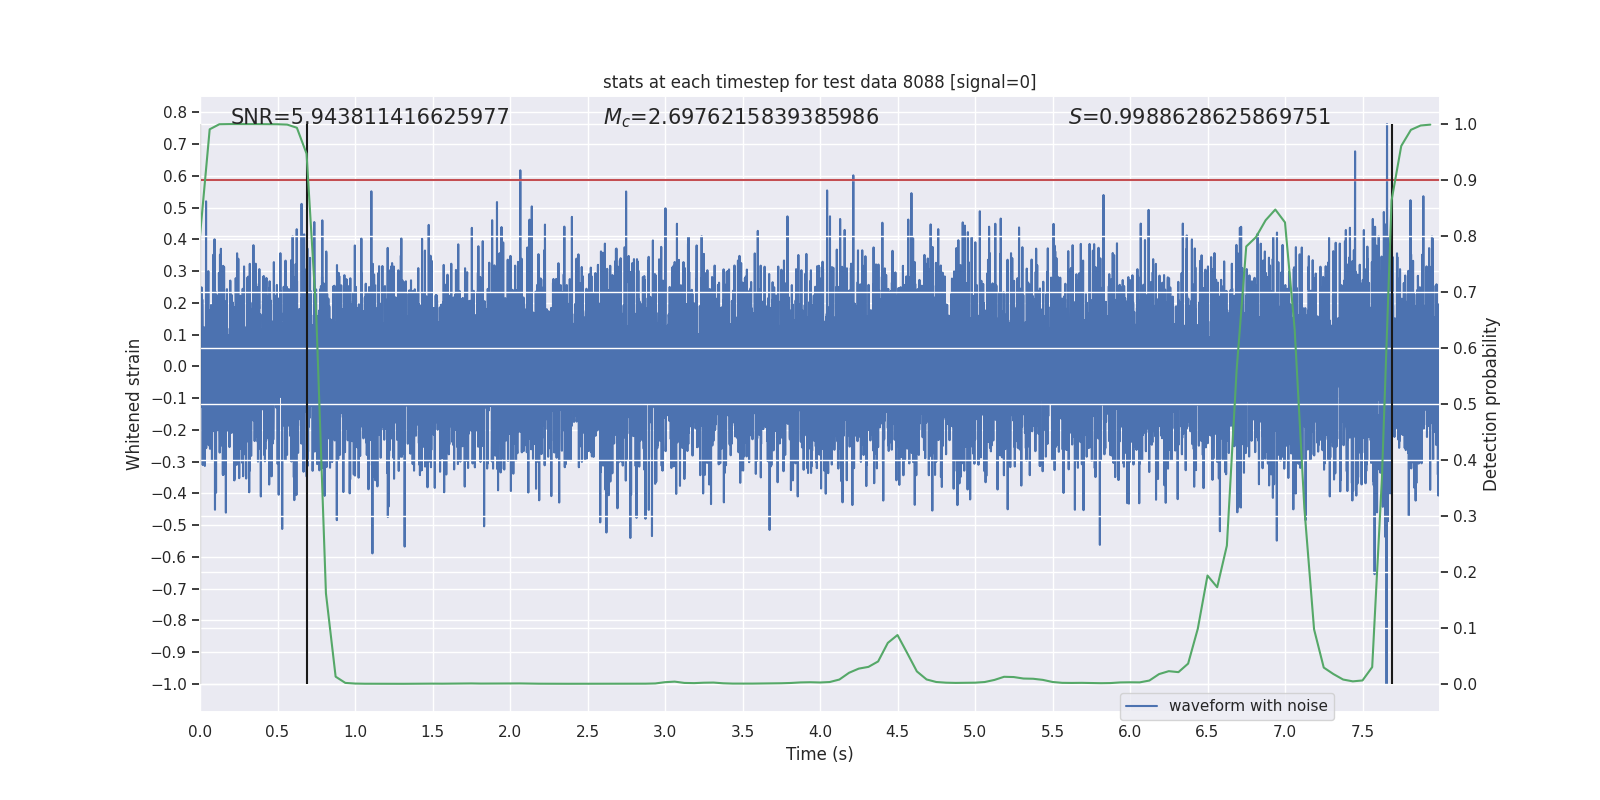The width and height of the screenshot is (1600, 800).
Task: Click the x-axis tick label 2.5
Action: (x=587, y=731)
